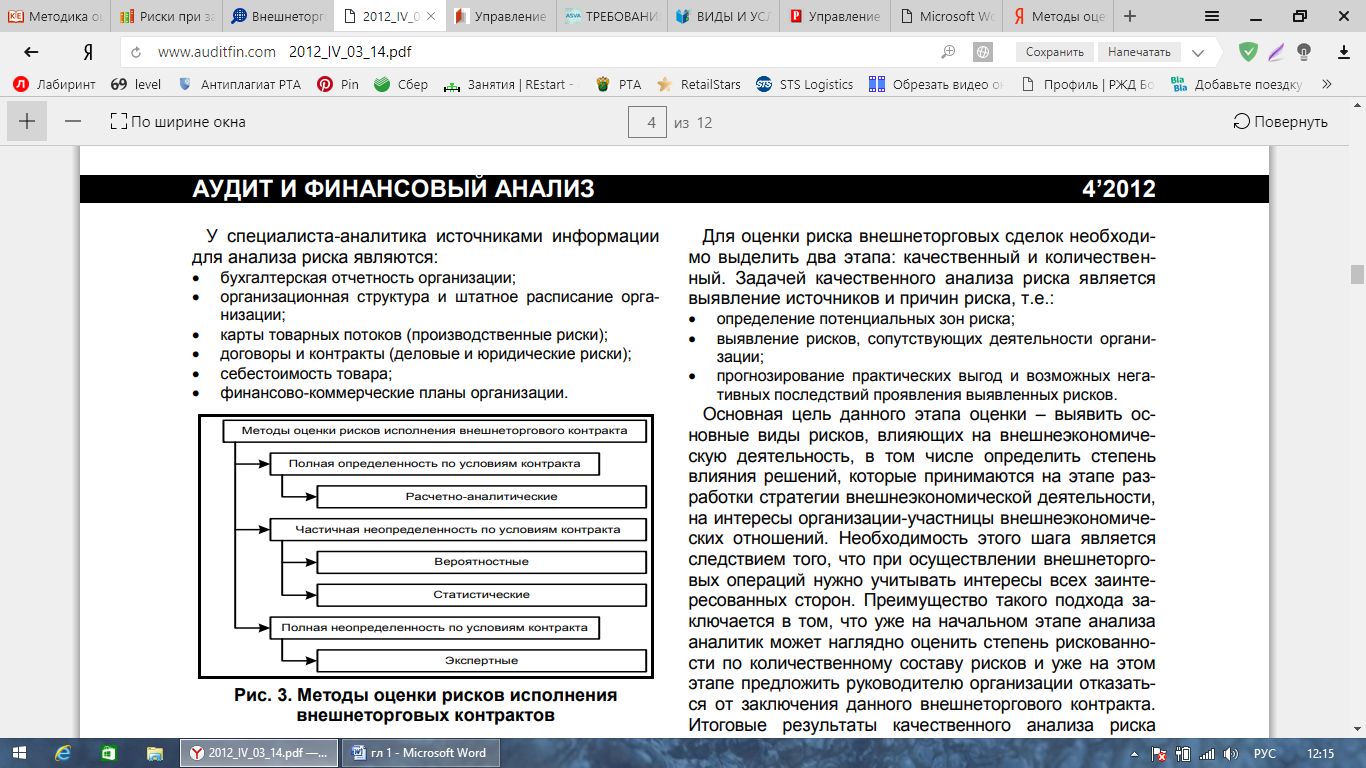Image resolution: width=1366 pixels, height=768 pixels.
Task: Open downloads with the download arrow icon
Action: 1342,52
